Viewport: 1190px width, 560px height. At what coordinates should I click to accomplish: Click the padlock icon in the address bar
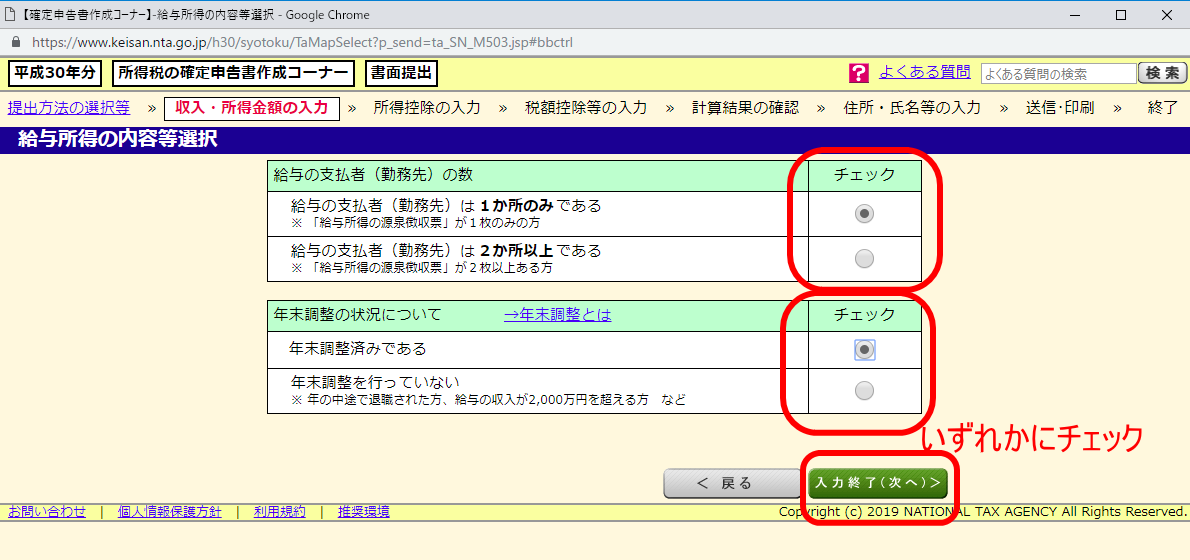point(15,43)
